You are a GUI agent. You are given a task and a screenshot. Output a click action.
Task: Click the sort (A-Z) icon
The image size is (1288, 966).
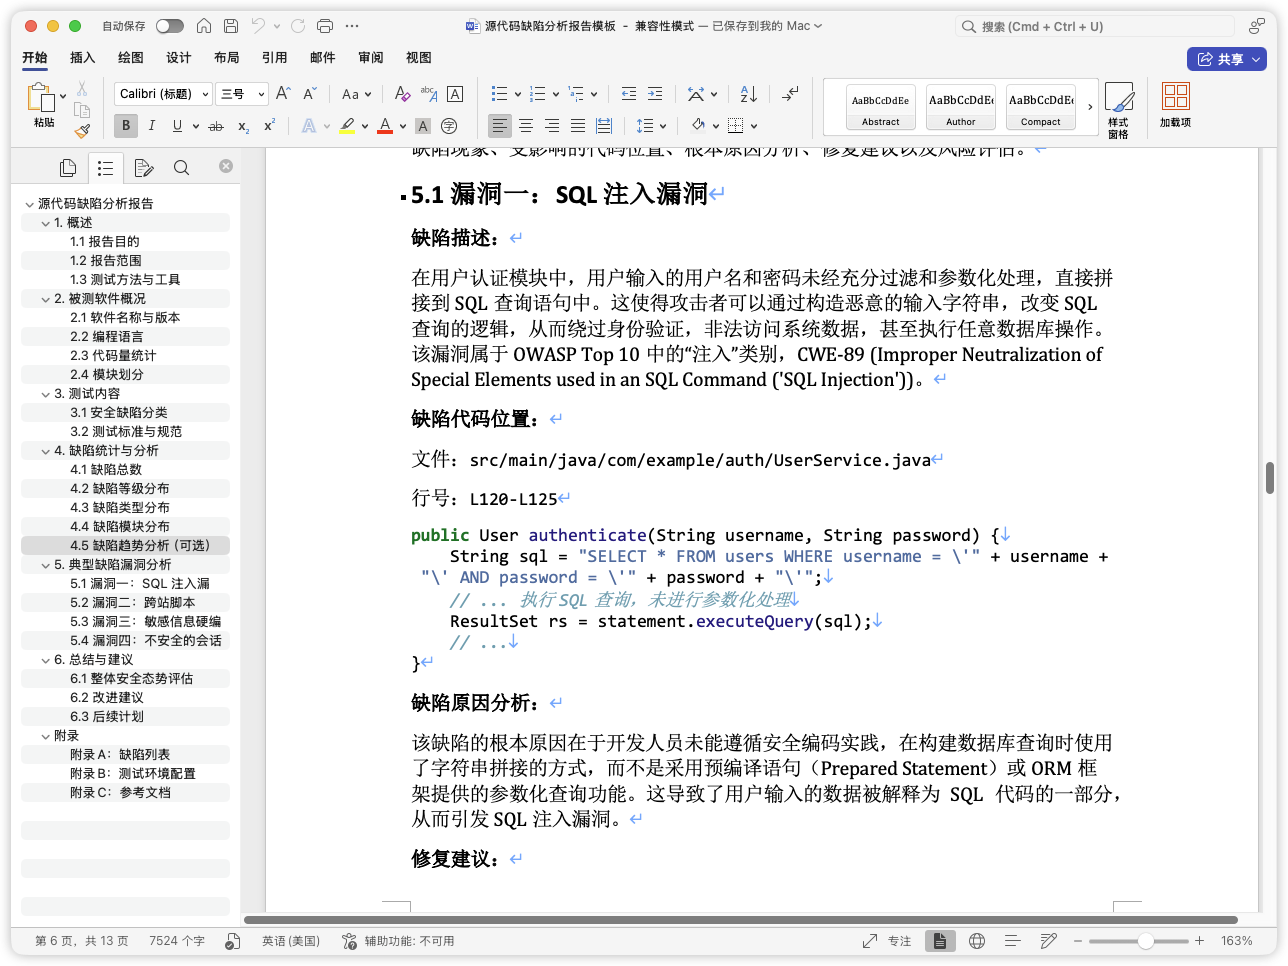[749, 94]
